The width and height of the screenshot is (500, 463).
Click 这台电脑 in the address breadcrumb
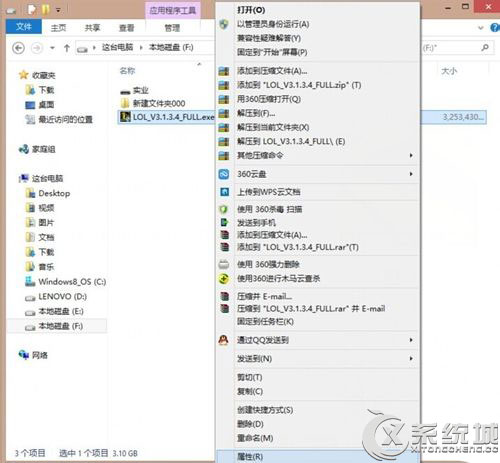click(117, 47)
